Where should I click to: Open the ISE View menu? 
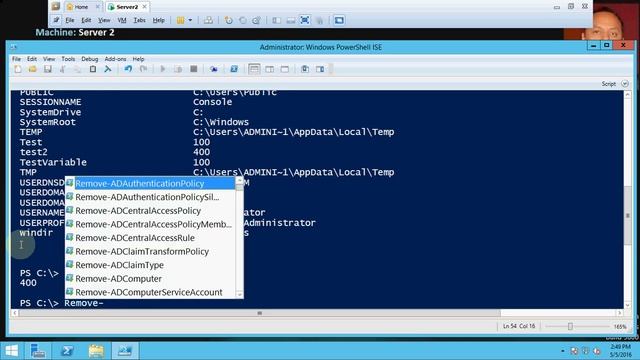pos(49,59)
